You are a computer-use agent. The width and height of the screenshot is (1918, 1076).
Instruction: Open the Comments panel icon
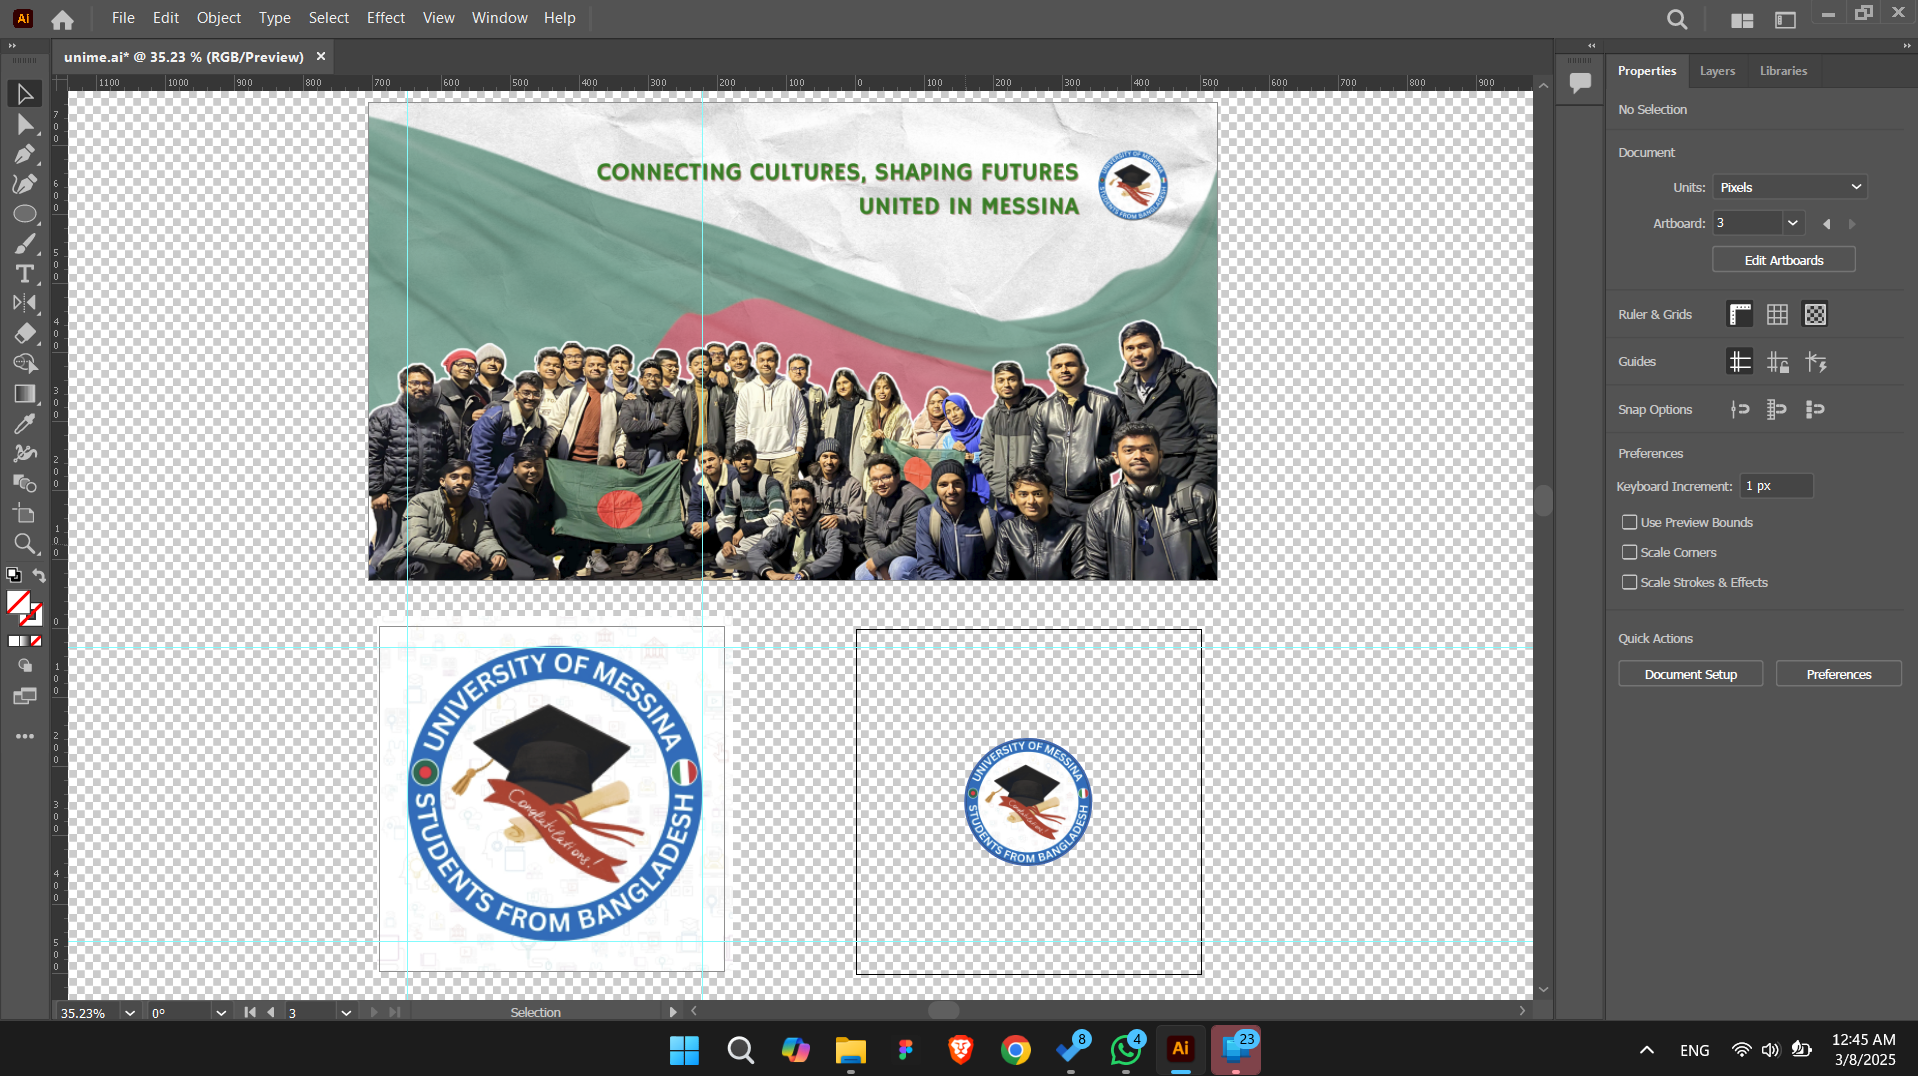[1580, 83]
